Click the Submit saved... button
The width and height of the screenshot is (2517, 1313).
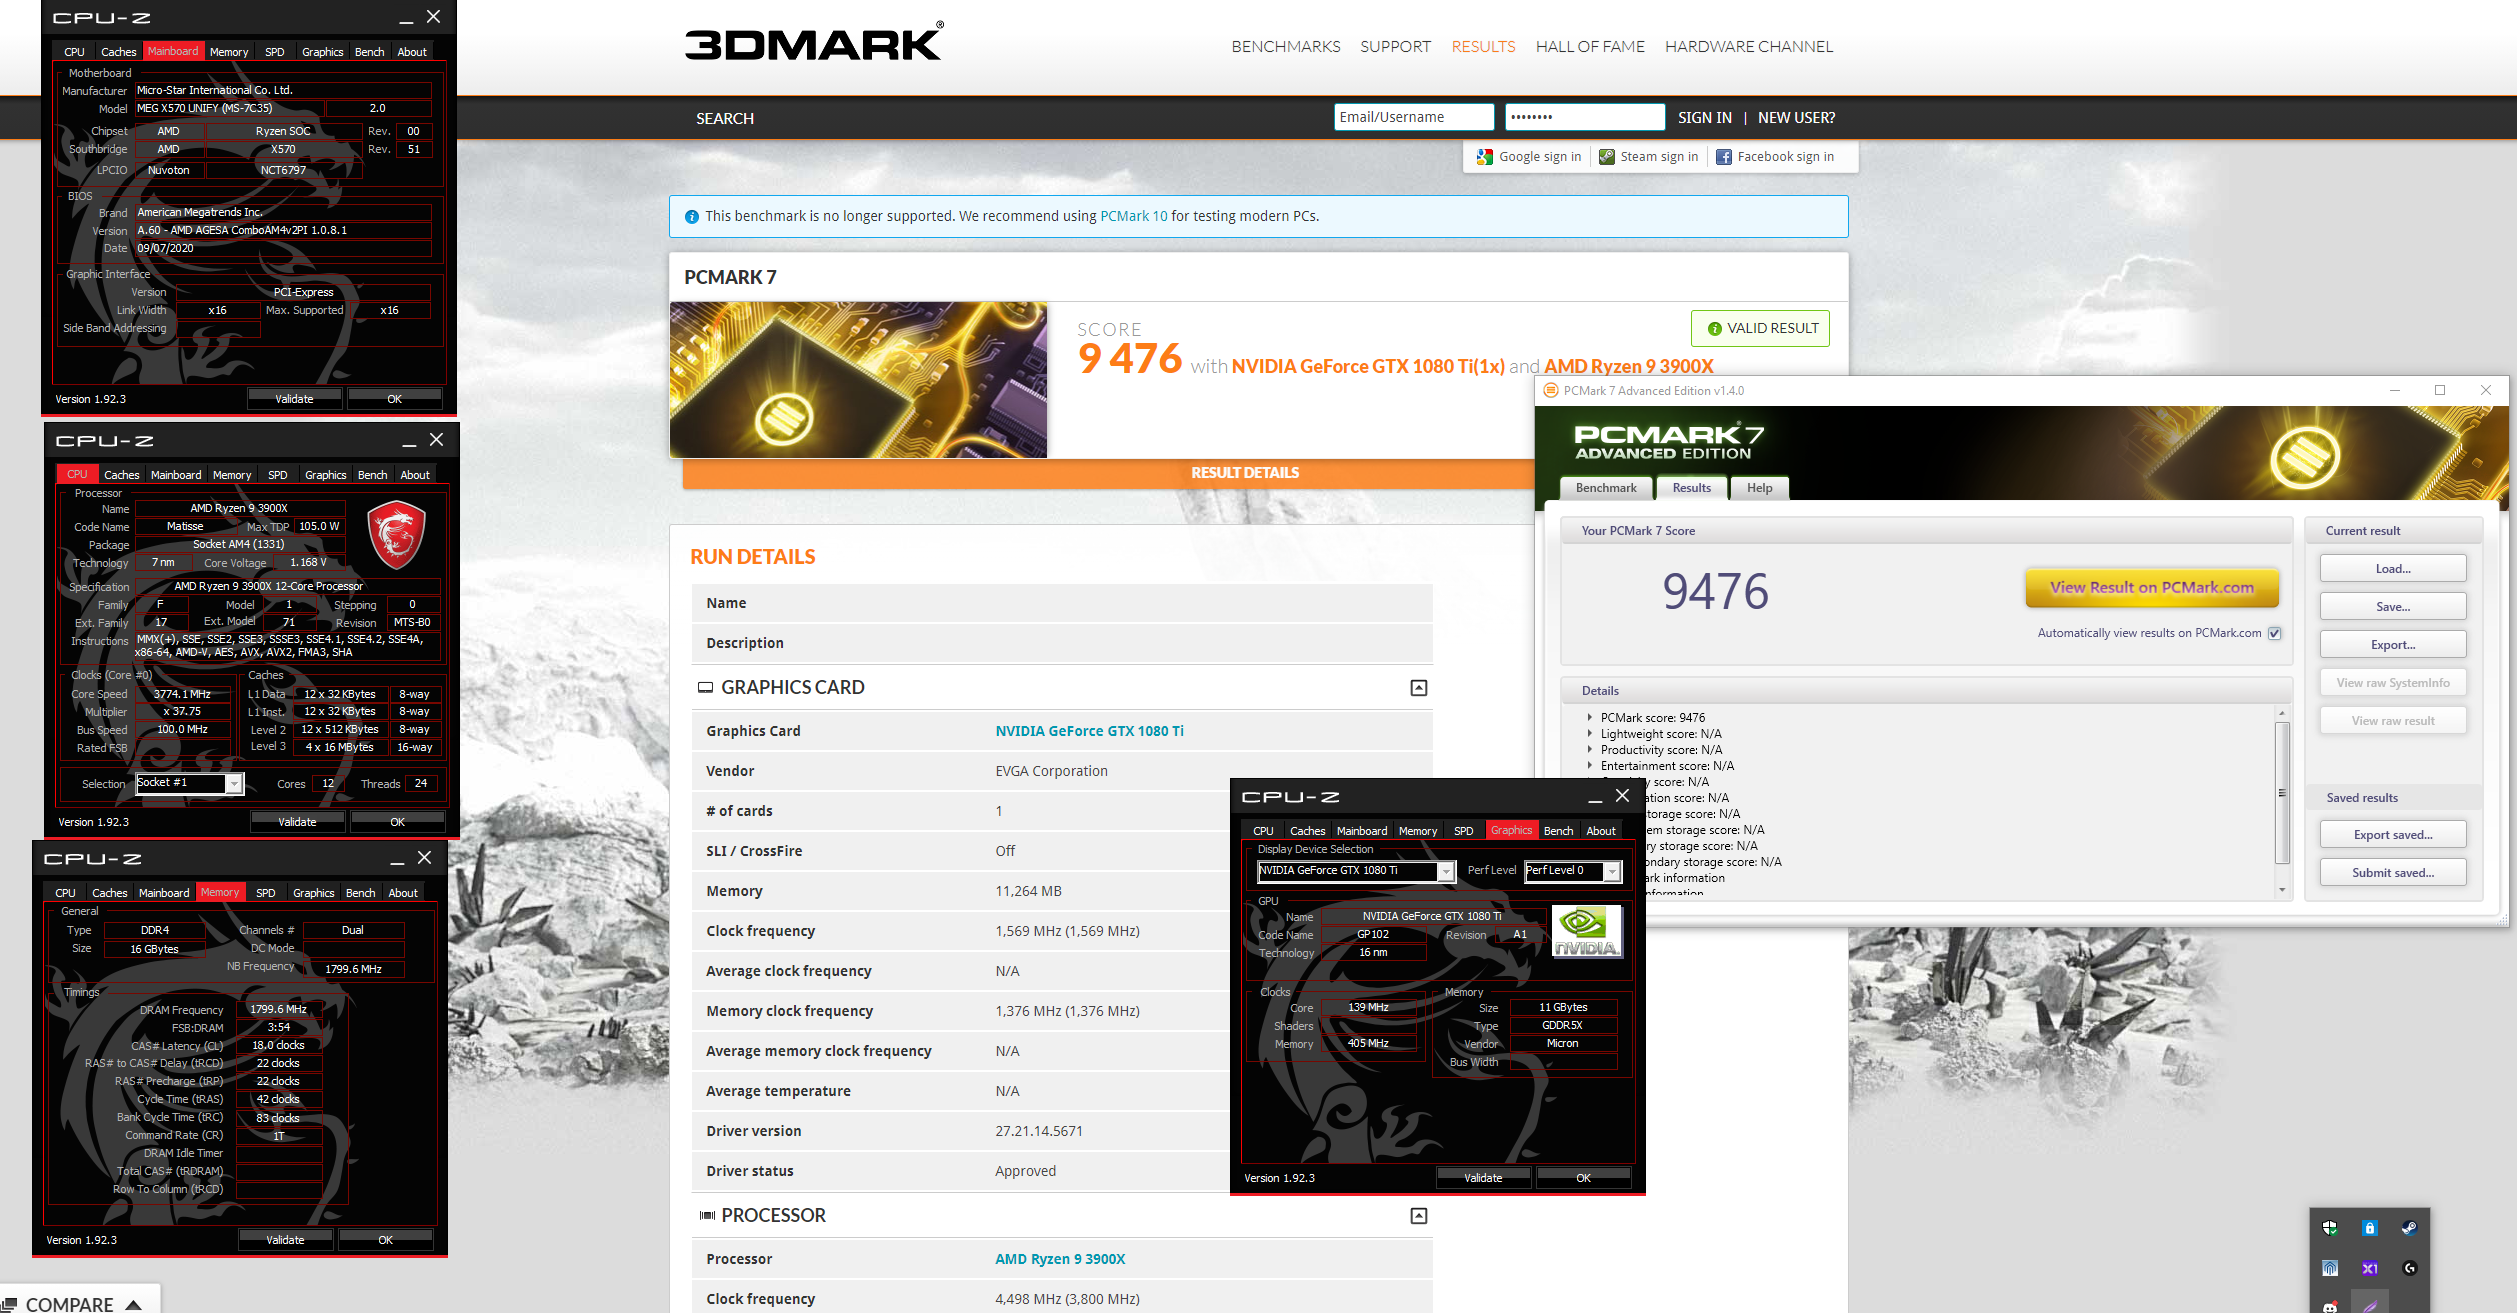2393,873
